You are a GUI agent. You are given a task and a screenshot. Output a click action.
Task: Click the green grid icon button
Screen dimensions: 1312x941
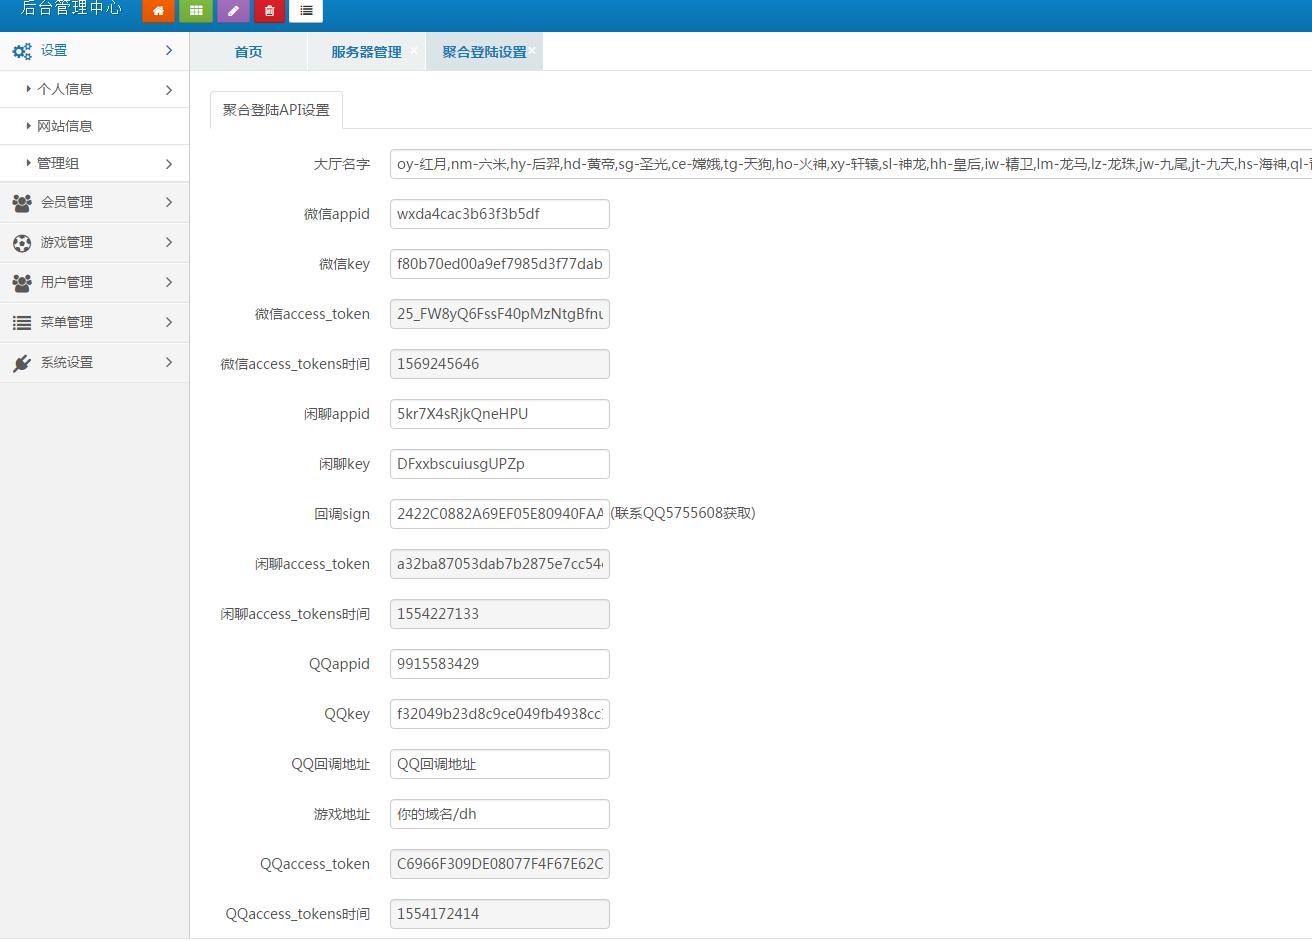pyautogui.click(x=196, y=11)
